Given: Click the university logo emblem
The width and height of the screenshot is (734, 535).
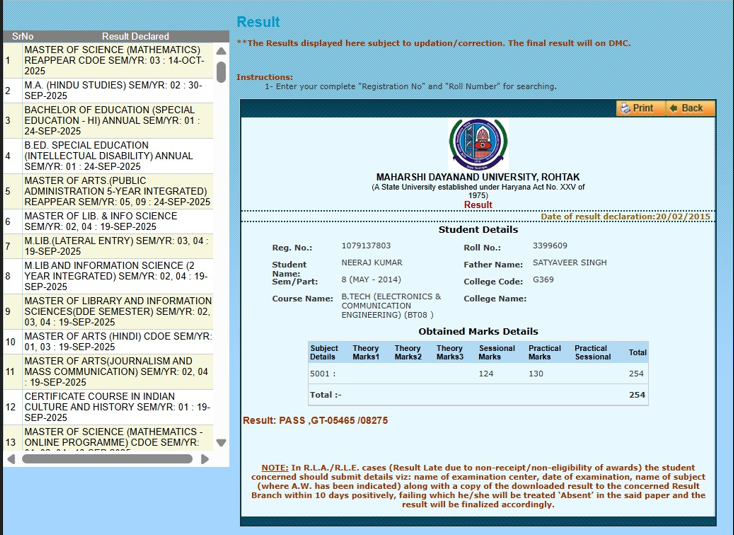Looking at the screenshot, I should coord(478,145).
